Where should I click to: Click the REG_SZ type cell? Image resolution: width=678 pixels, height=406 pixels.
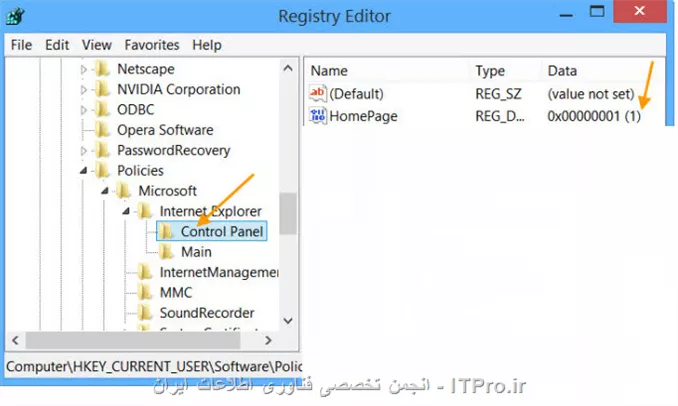coord(498,93)
